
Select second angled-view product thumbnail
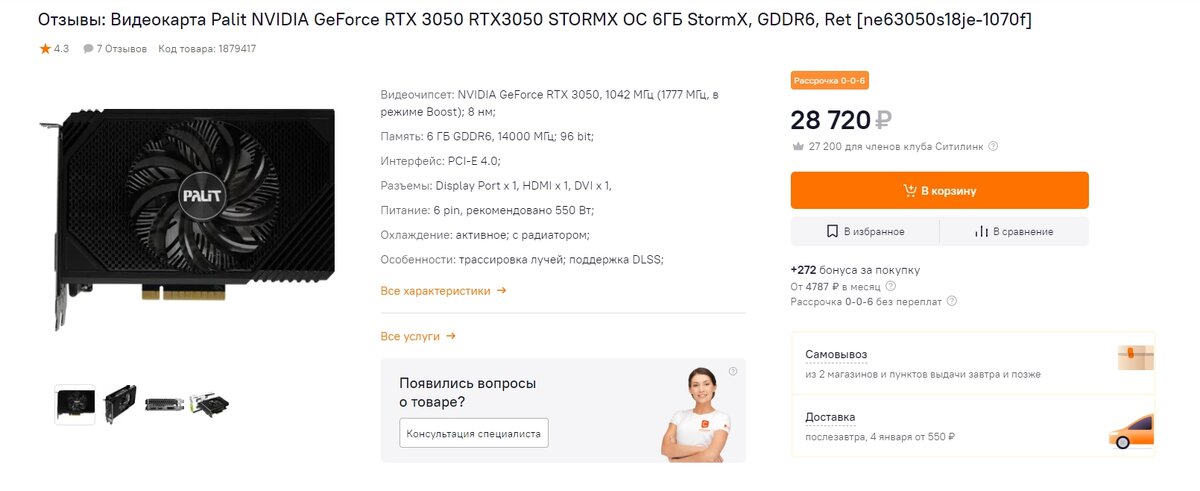coord(120,404)
